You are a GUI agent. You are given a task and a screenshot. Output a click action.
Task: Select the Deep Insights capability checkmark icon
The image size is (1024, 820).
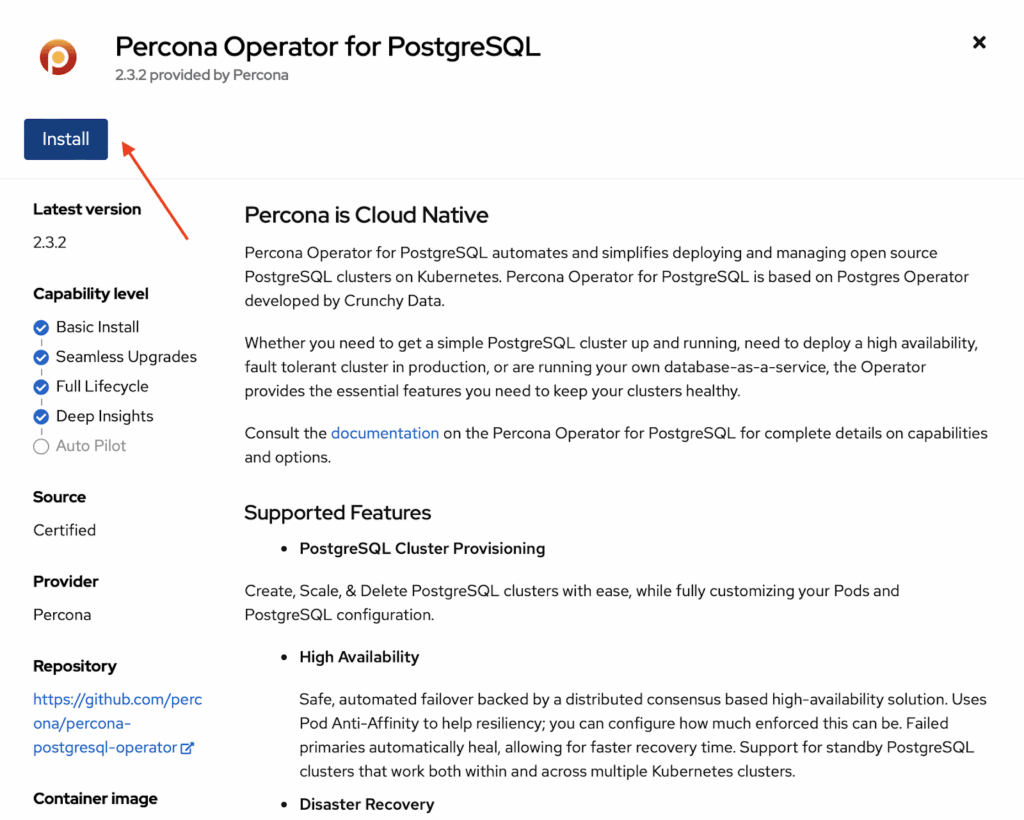(41, 416)
